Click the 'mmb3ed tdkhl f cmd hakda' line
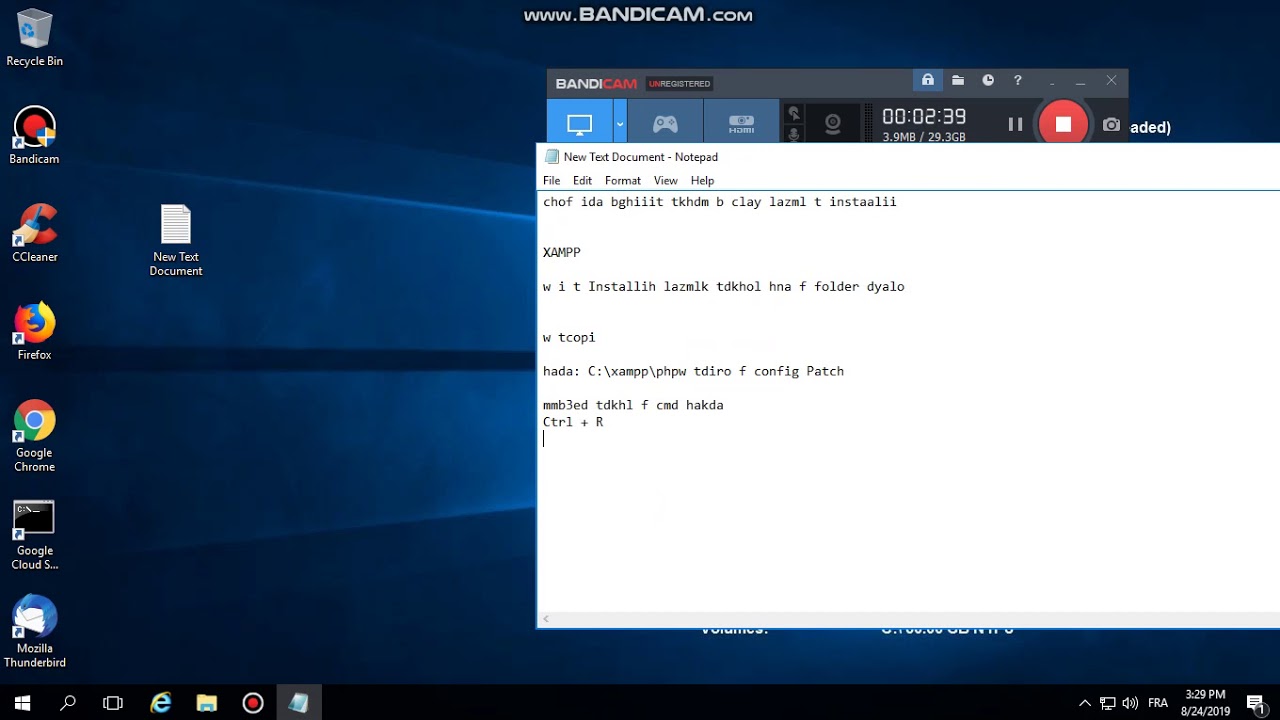The image size is (1280, 720). (x=633, y=405)
